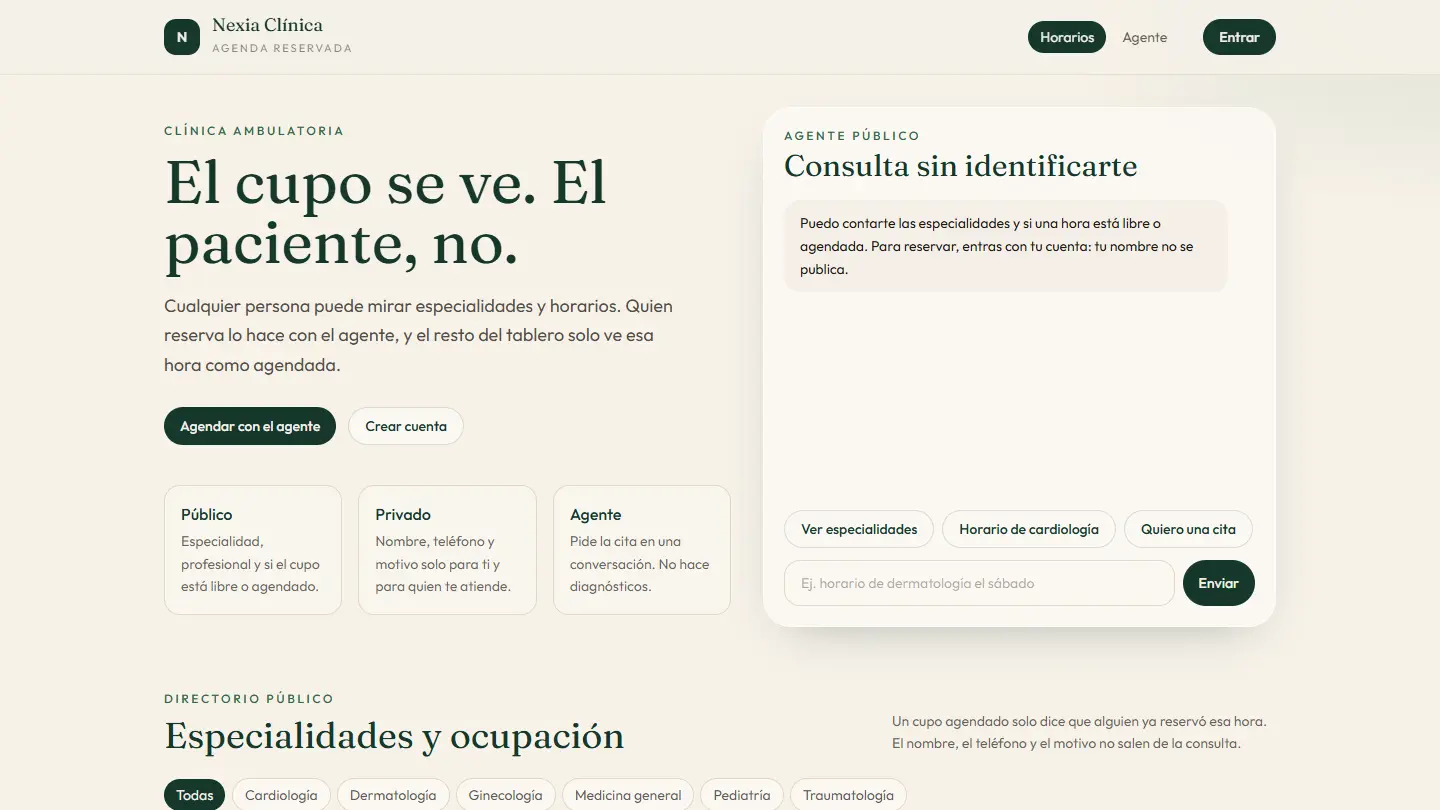
Task: Focus the agent message input field
Action: click(x=979, y=583)
